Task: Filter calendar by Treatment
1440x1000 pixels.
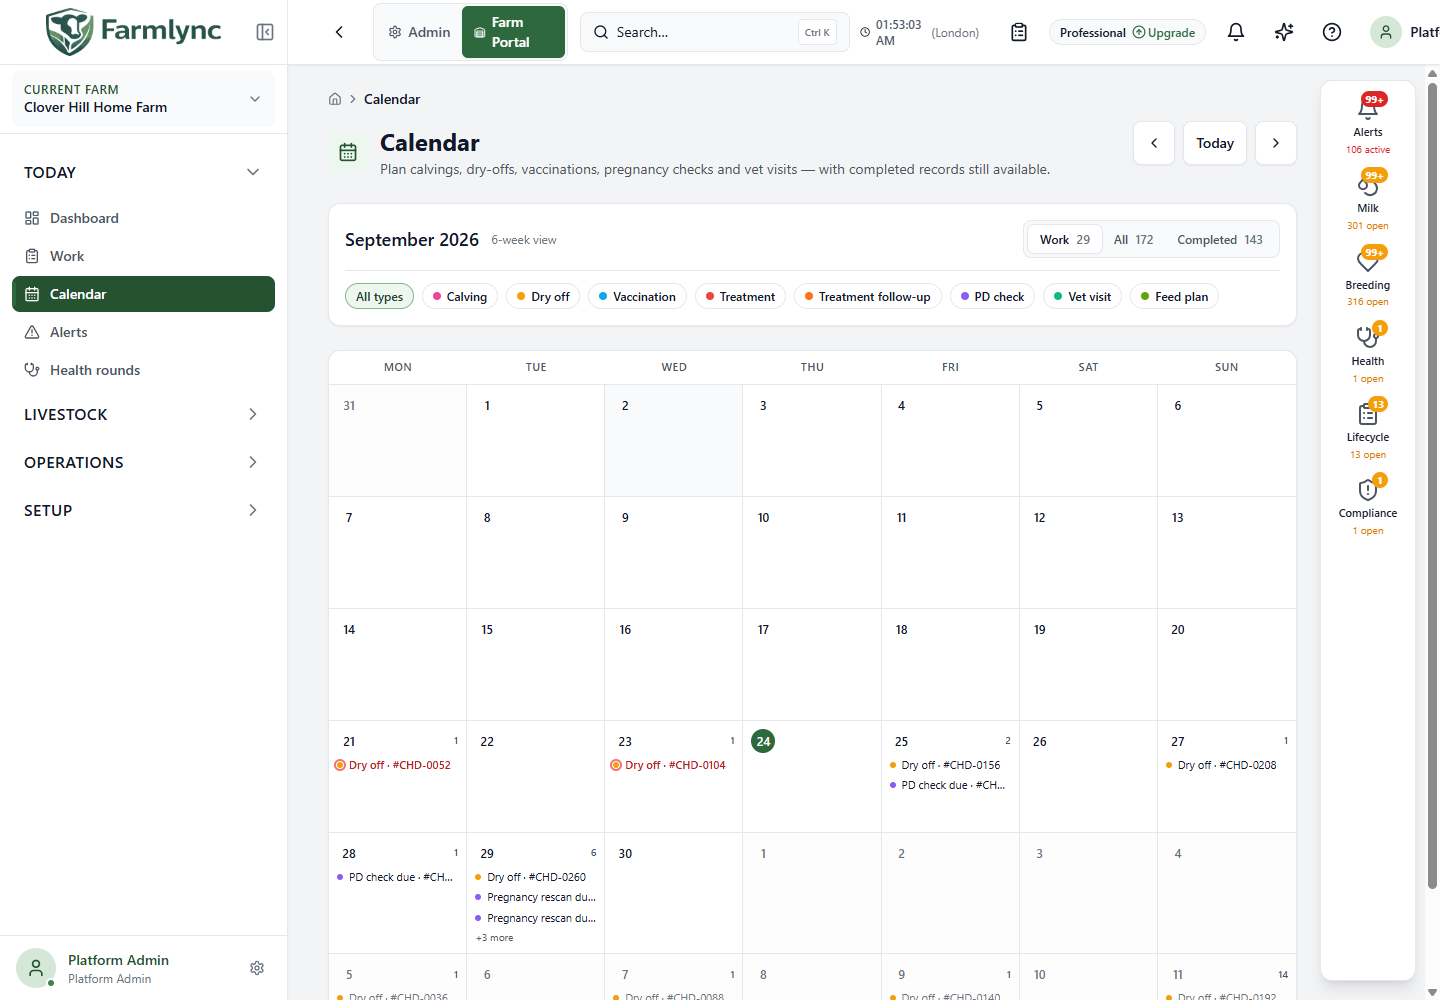Action: point(740,297)
